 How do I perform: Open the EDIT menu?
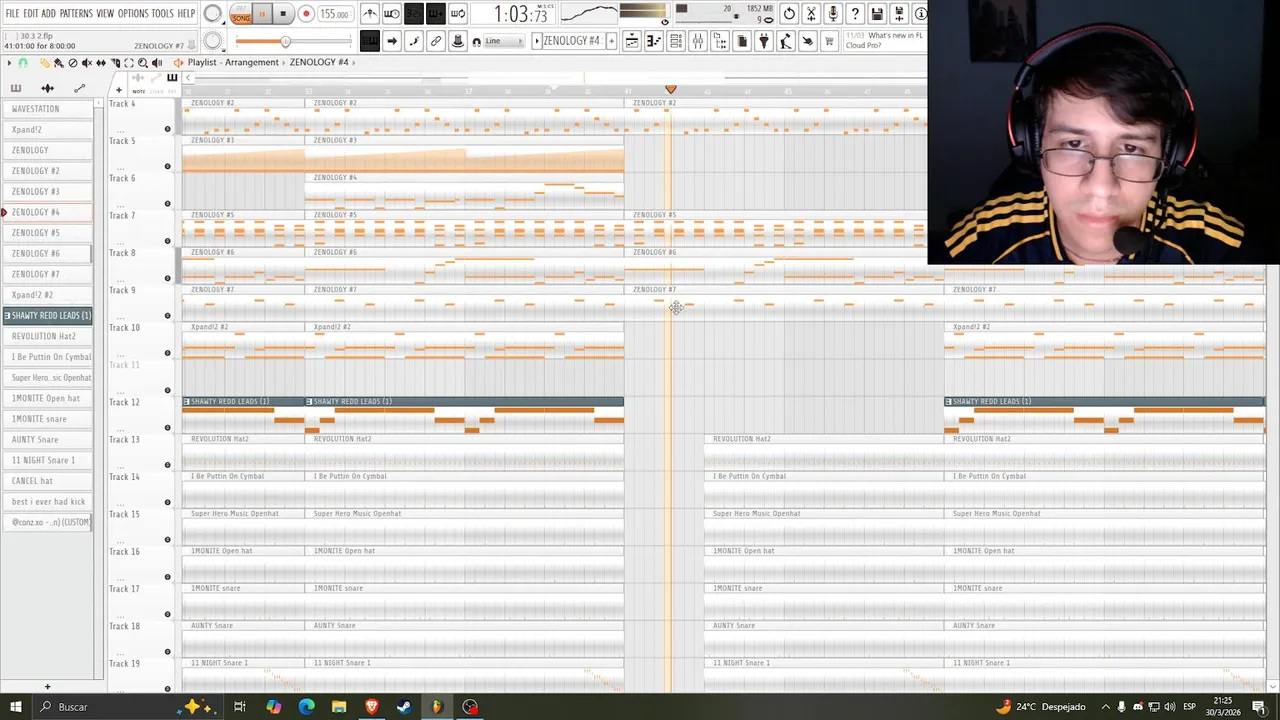click(x=30, y=13)
